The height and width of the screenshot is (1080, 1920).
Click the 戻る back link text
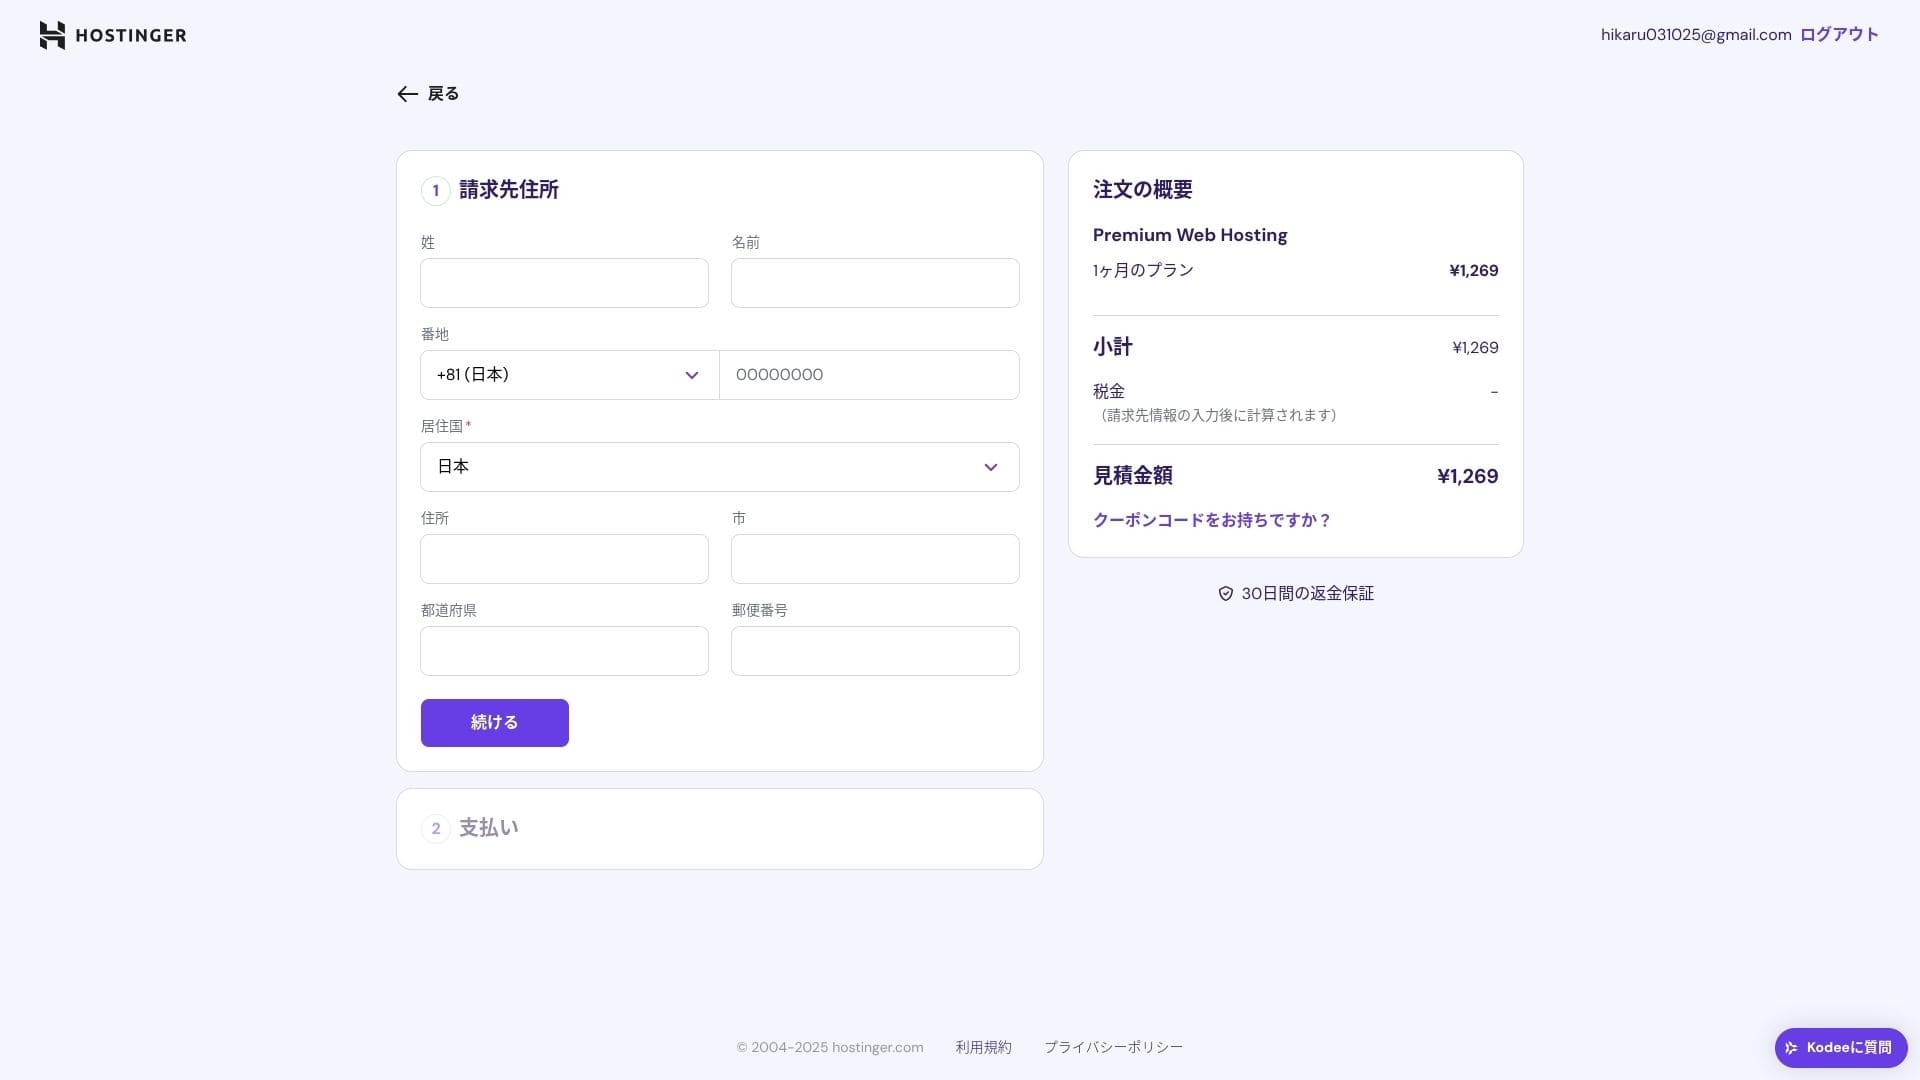(443, 94)
